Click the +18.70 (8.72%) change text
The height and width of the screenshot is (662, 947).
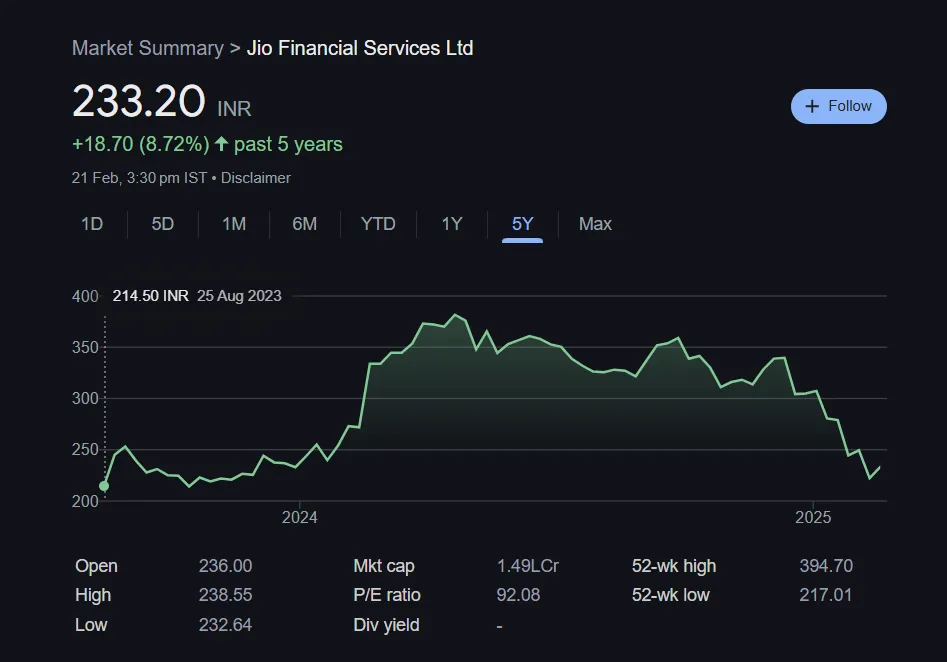click(x=141, y=144)
